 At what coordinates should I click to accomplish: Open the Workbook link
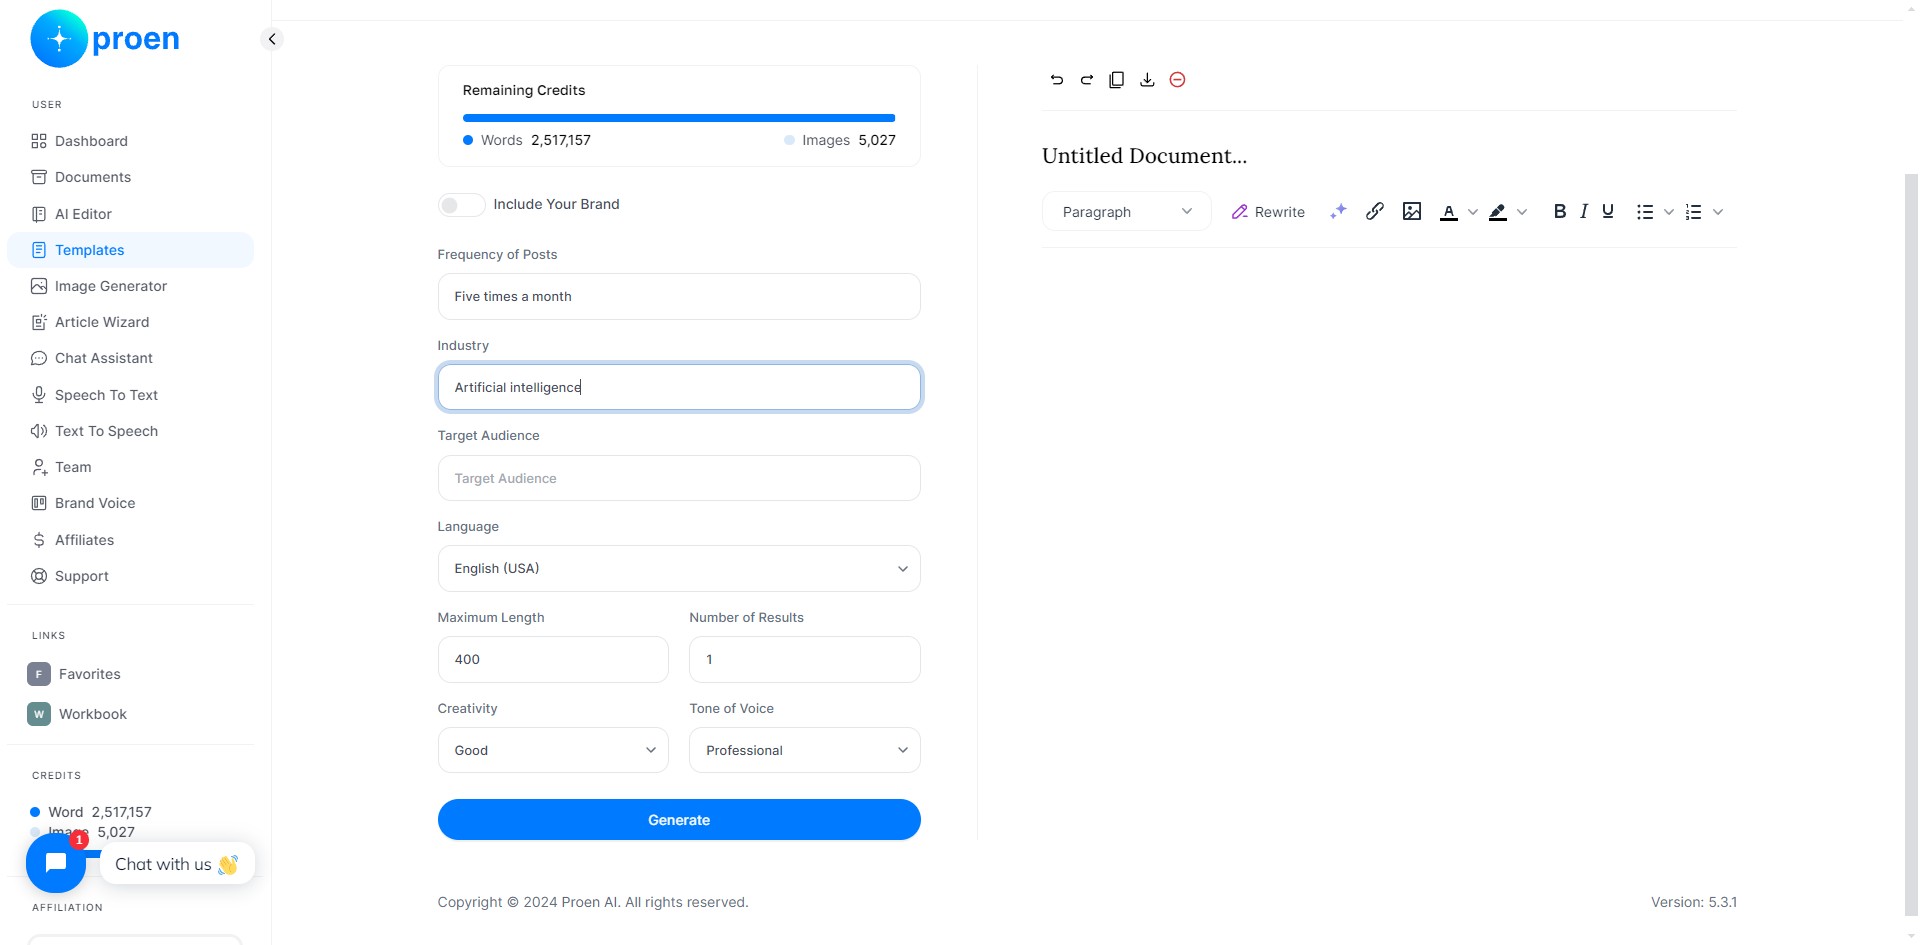coord(77,714)
